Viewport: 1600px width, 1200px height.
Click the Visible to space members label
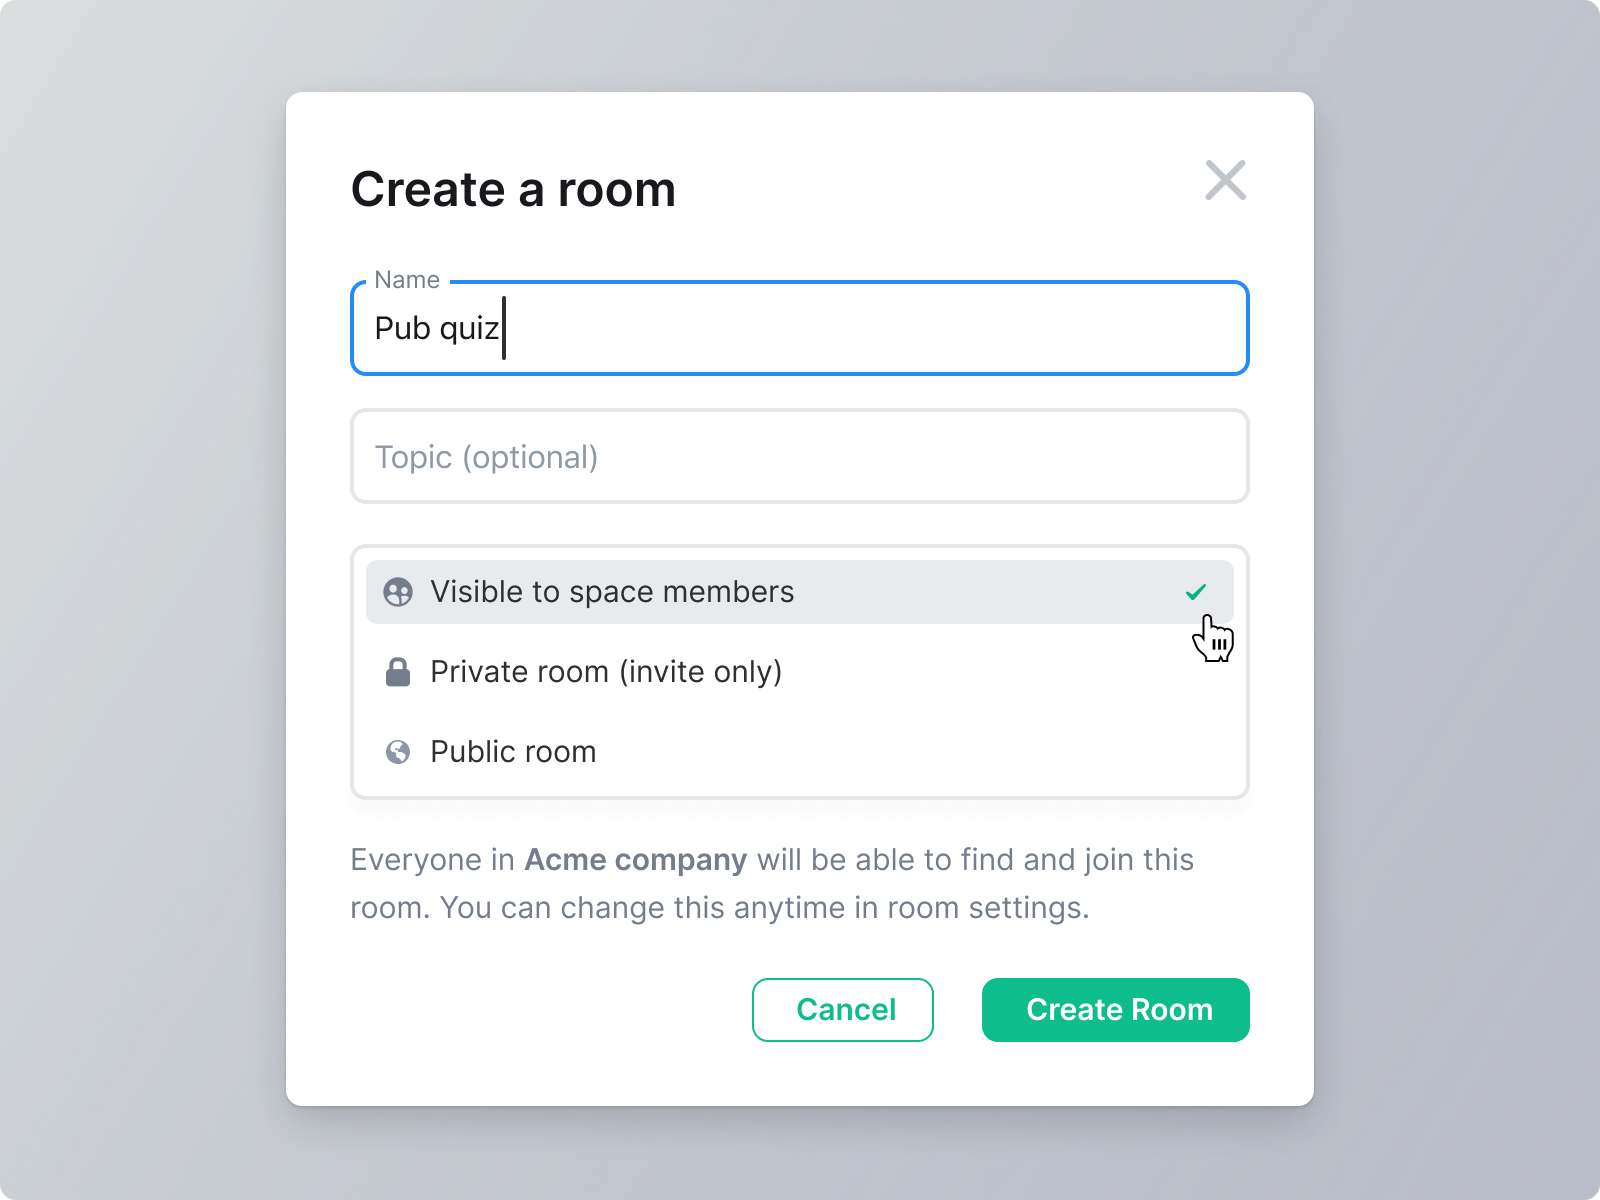[612, 592]
